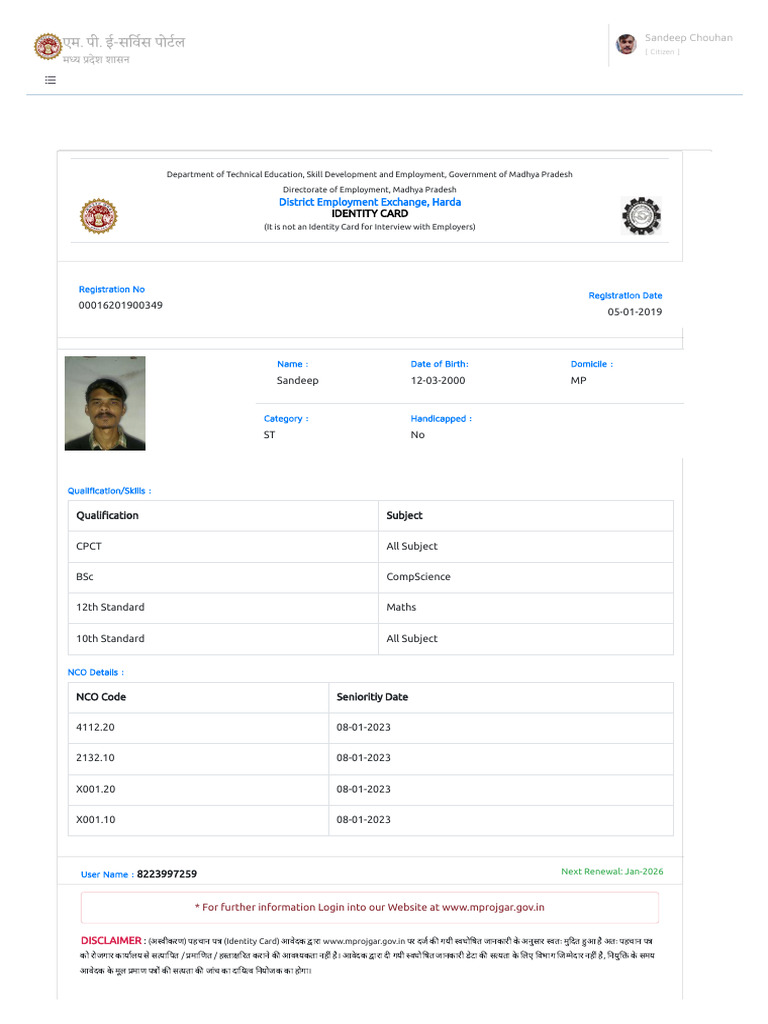Viewport: 768px width, 1024px height.
Task: Select NCO code 4112.20
Action: [x=199, y=728]
